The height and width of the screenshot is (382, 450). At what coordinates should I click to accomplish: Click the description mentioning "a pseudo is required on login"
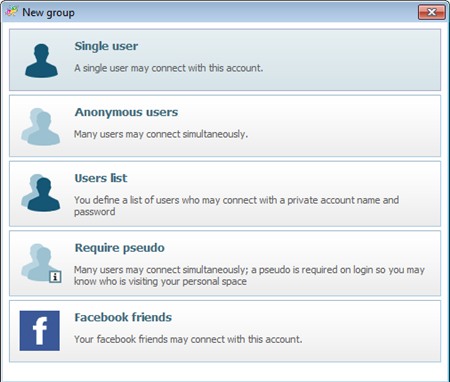[249, 275]
